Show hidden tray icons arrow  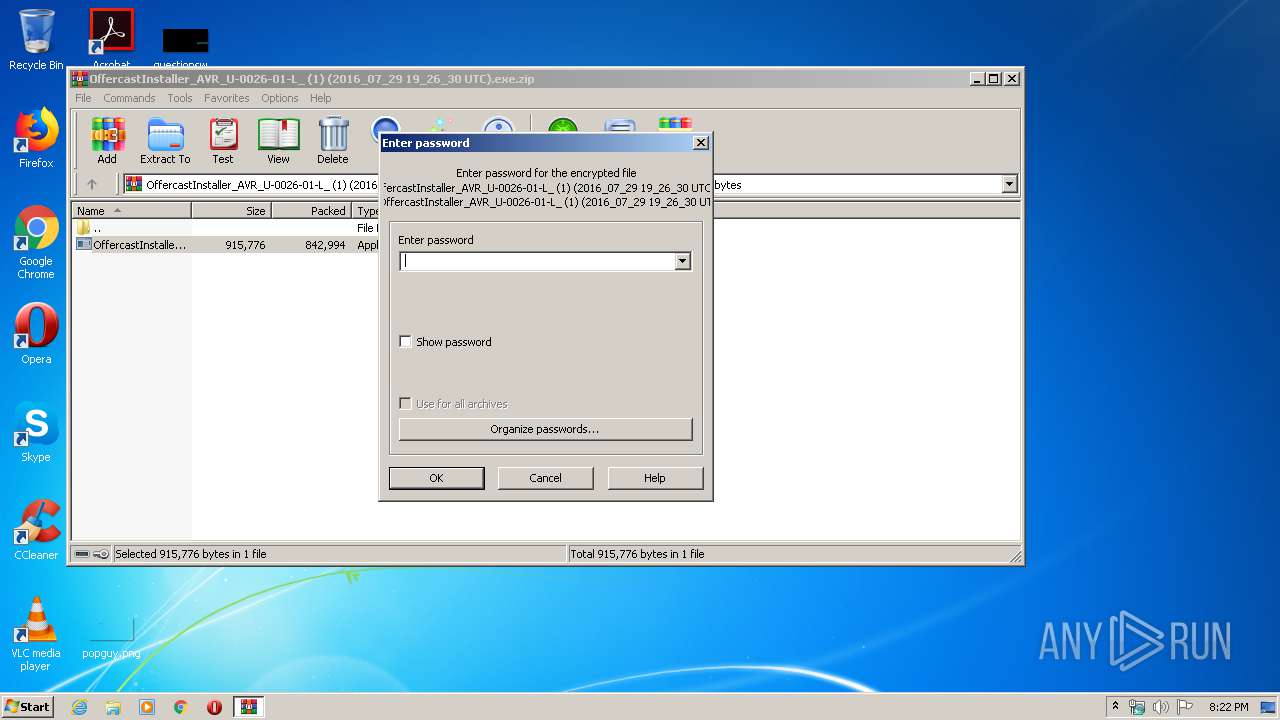pyautogui.click(x=1115, y=707)
